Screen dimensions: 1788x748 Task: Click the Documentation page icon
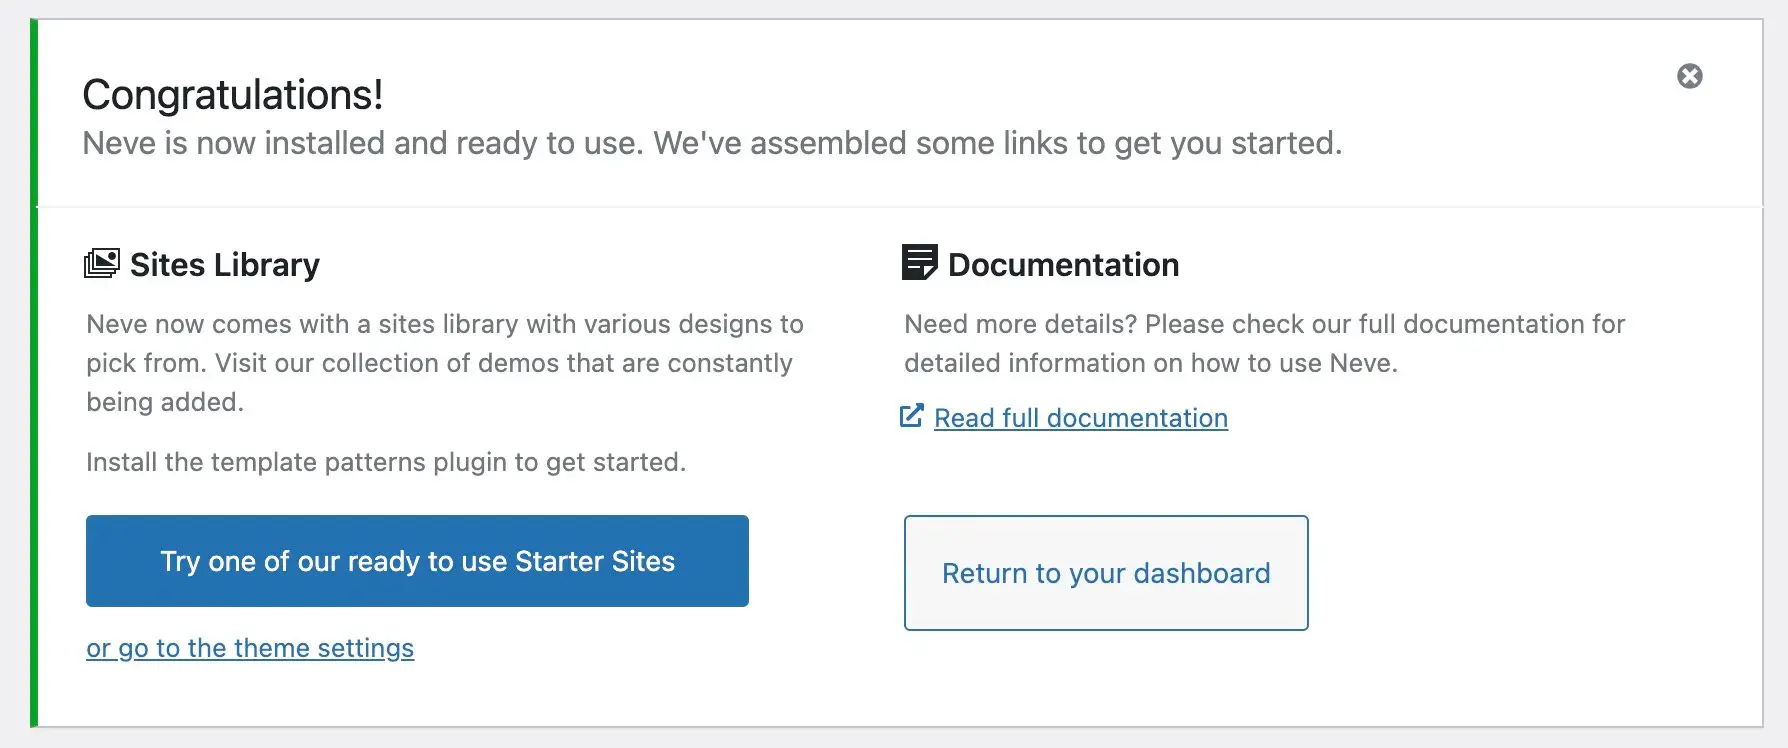[x=919, y=263]
